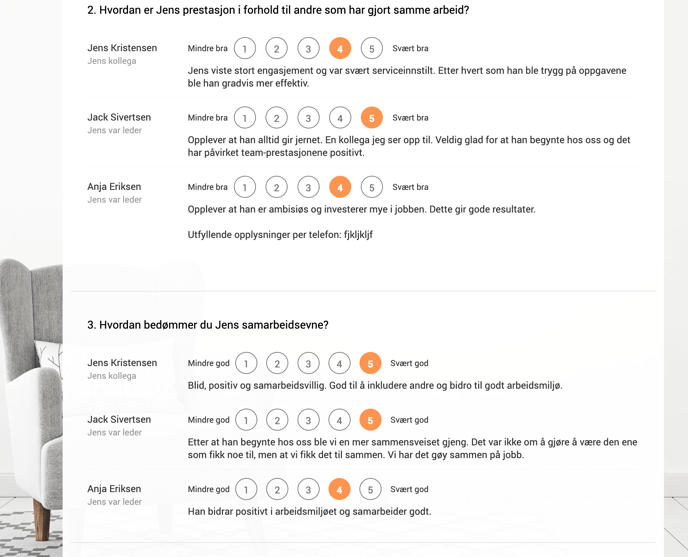Click selected rating 4 in Jens Kristensen's performance row
Screen dimensions: 688x557
pyautogui.click(x=340, y=48)
